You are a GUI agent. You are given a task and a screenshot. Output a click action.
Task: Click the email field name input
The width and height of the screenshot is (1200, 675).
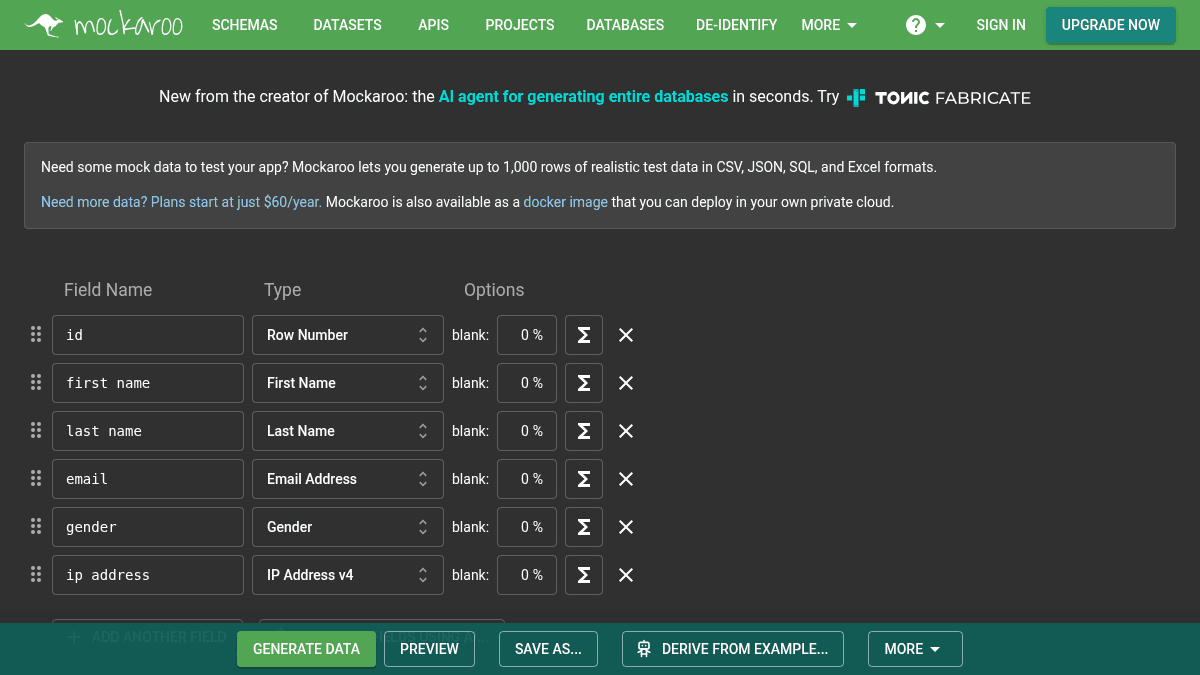coord(148,479)
